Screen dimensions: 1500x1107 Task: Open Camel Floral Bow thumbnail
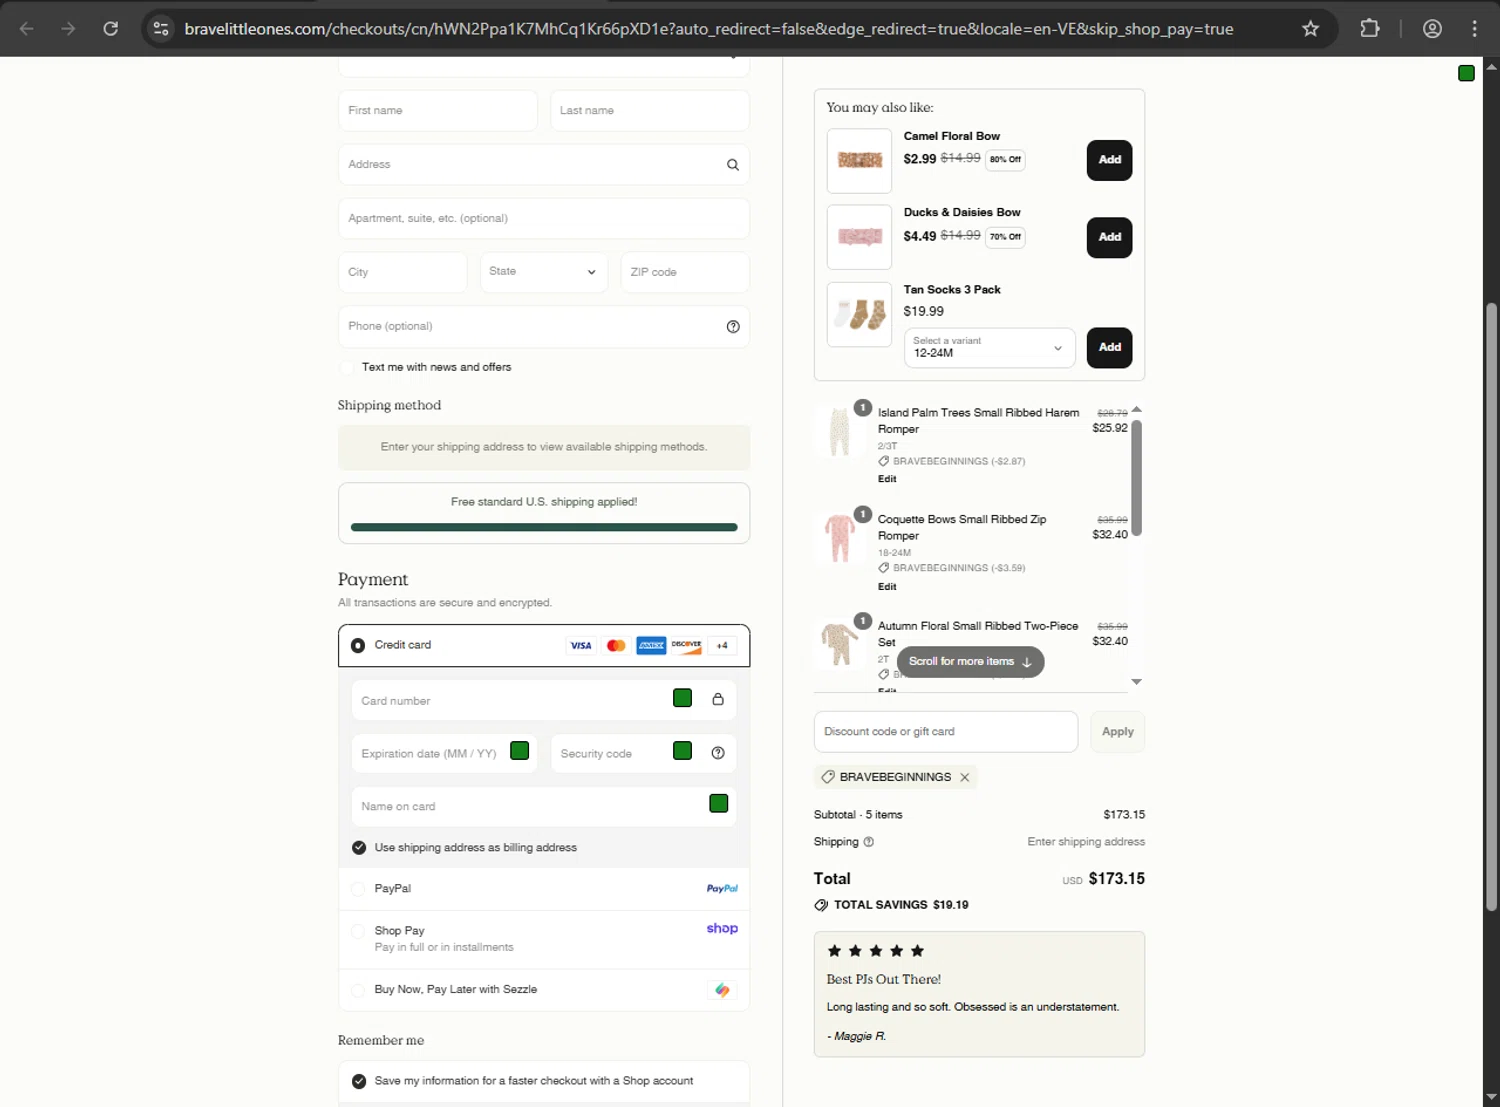(x=859, y=161)
